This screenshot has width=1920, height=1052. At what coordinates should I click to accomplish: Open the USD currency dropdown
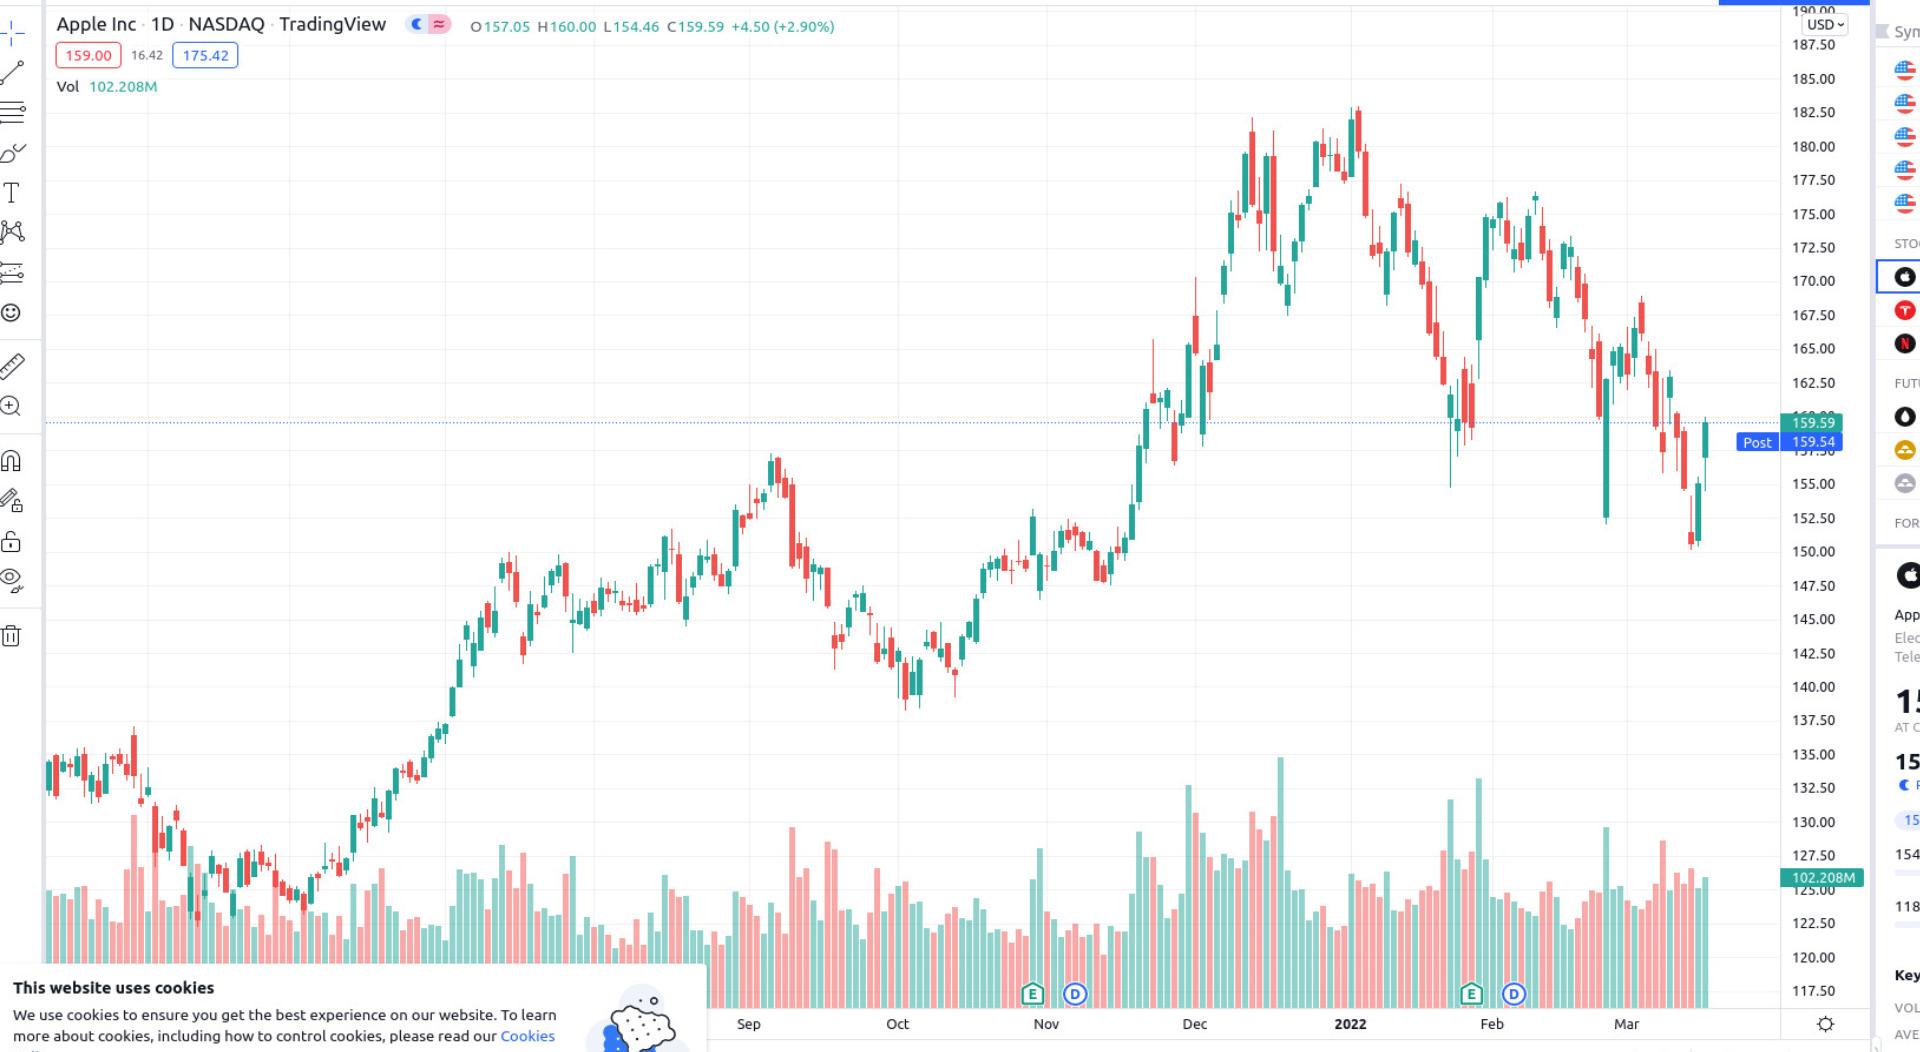point(1825,24)
